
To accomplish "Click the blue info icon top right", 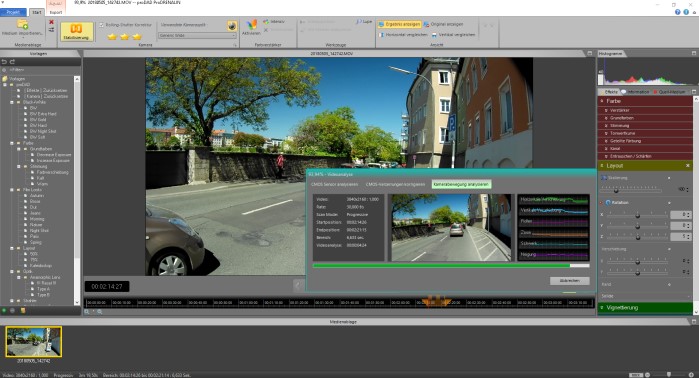I will click(686, 12).
